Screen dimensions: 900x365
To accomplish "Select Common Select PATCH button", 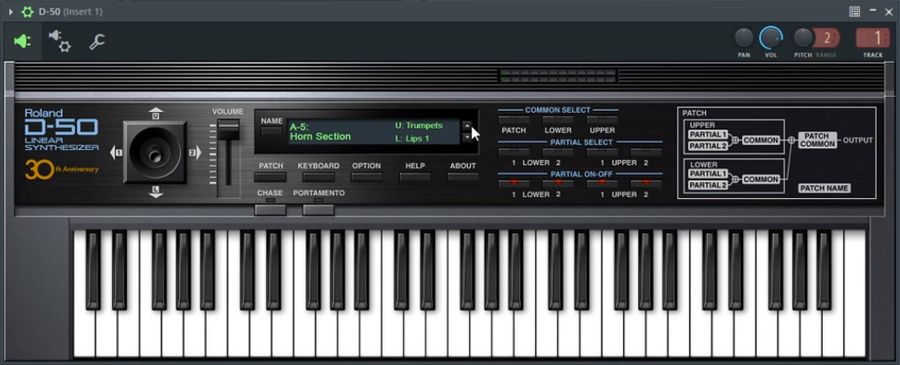I will click(514, 120).
